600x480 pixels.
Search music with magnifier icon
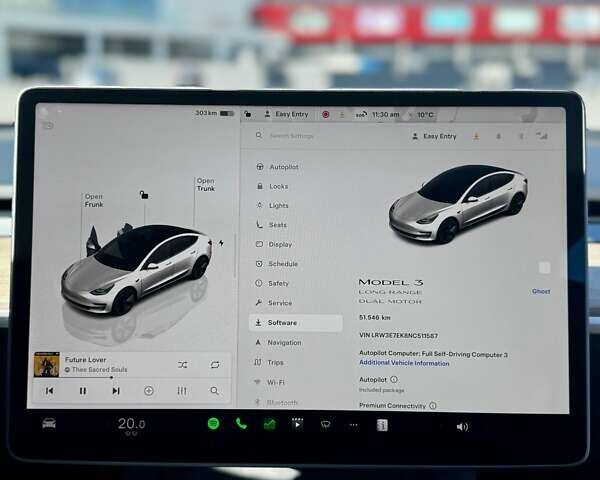pos(215,391)
